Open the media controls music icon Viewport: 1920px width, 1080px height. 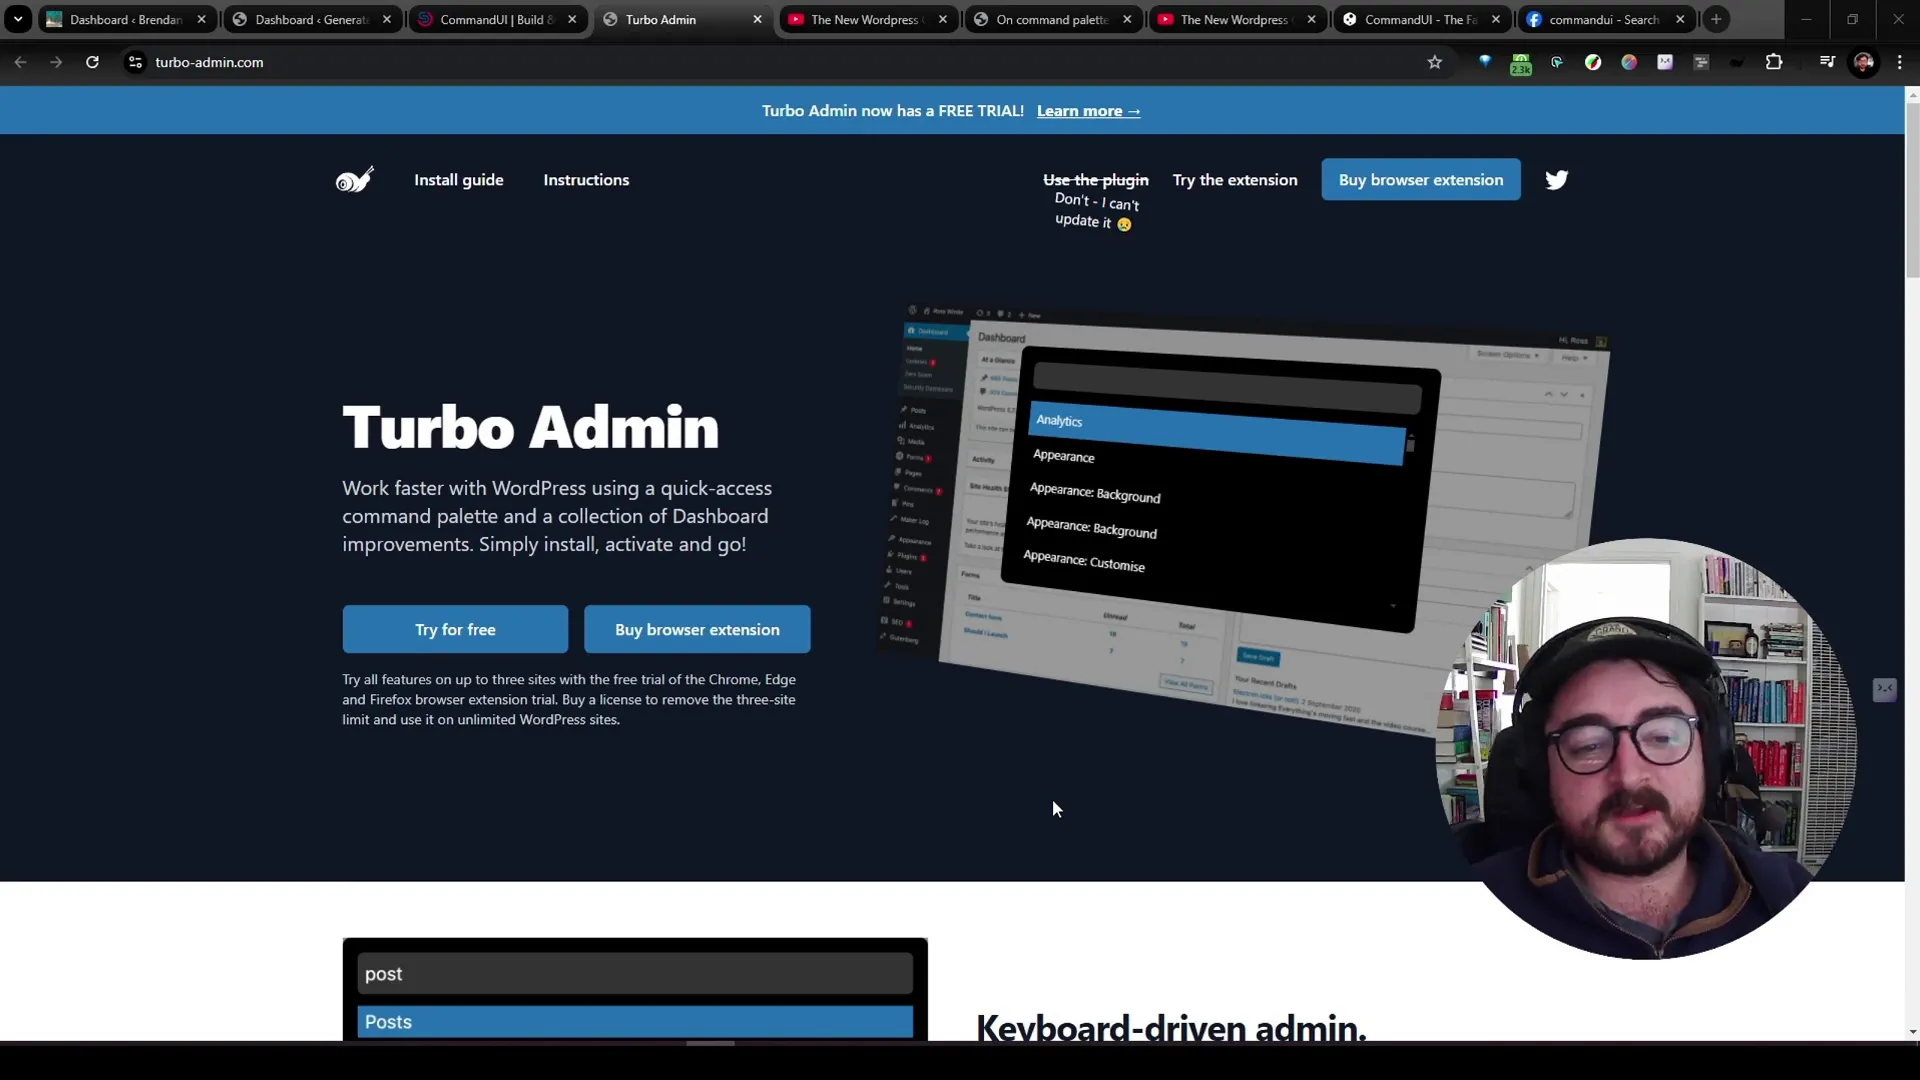pyautogui.click(x=1827, y=62)
